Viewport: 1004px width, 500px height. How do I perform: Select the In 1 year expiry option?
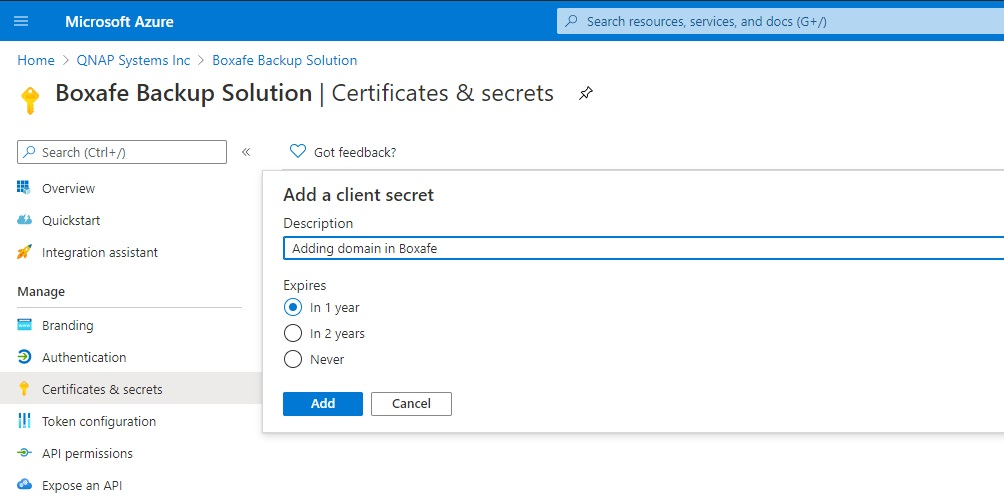point(293,307)
